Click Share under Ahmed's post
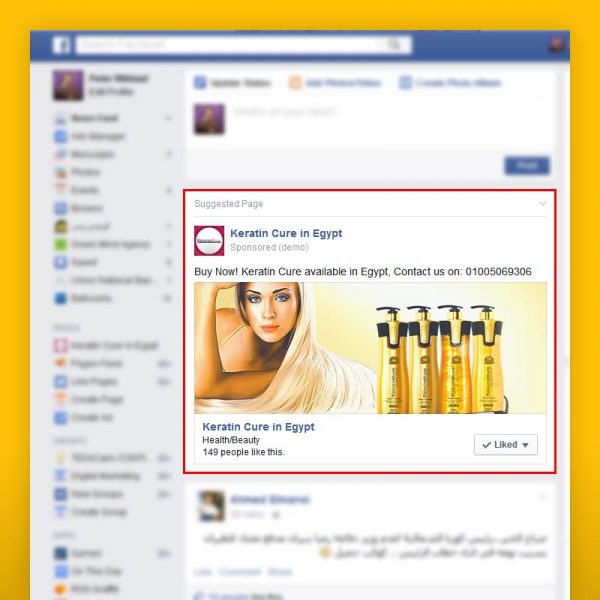 click(x=280, y=572)
